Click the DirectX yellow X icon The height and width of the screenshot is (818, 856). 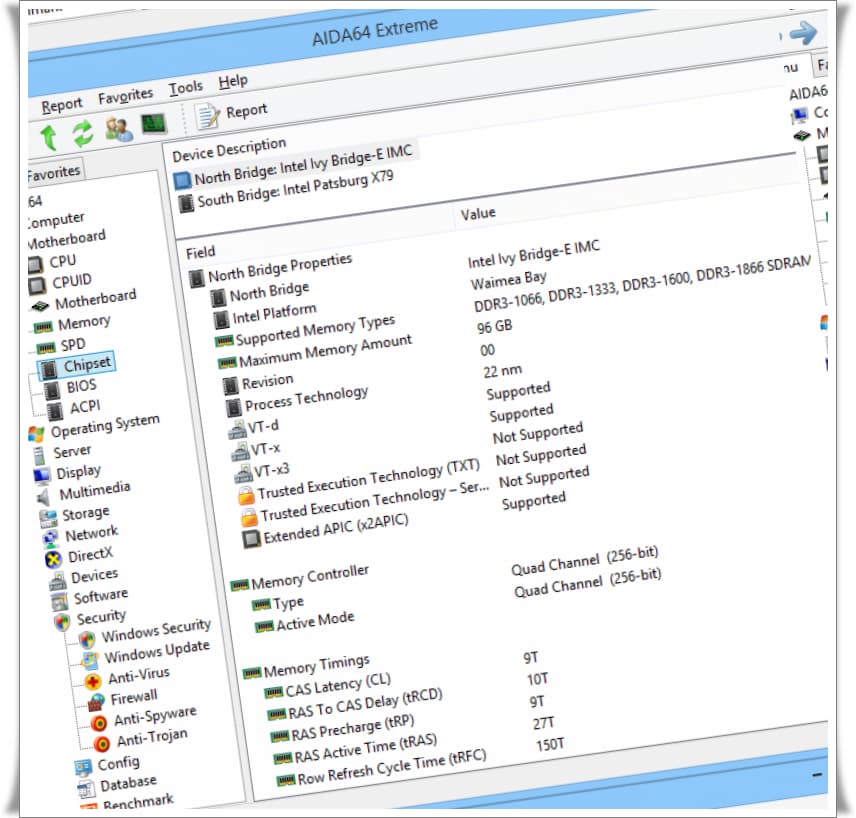click(x=53, y=560)
